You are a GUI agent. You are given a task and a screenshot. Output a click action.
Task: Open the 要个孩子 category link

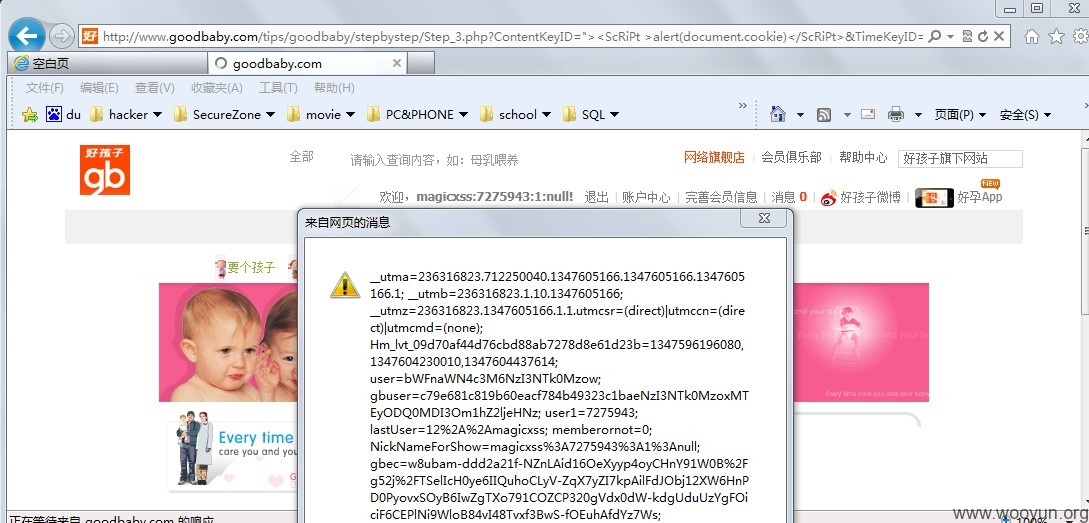point(251,267)
